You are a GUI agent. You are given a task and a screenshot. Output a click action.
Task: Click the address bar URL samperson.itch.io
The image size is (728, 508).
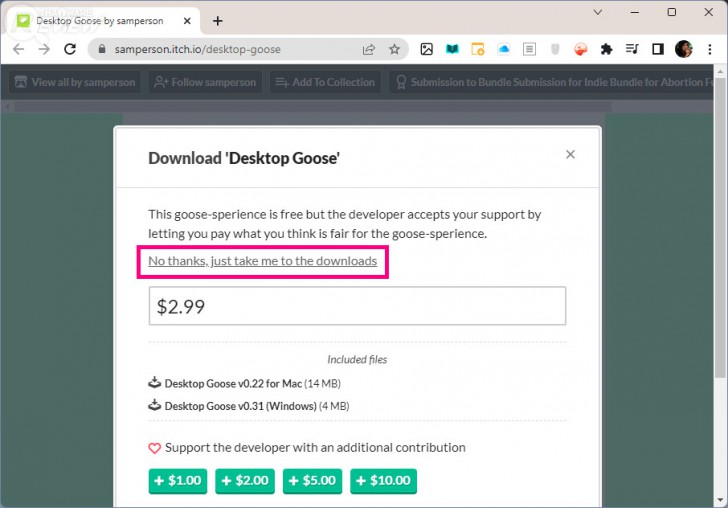[x=198, y=49]
